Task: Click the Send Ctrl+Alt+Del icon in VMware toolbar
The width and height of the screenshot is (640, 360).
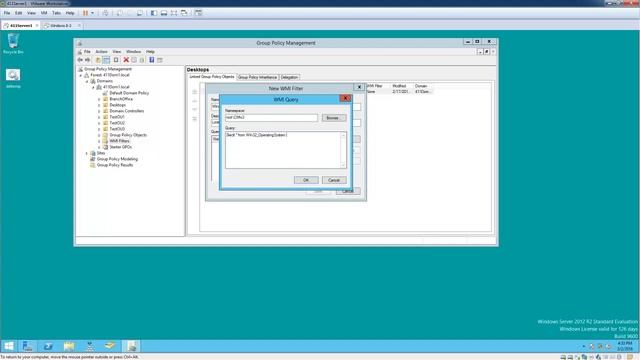Action: (x=105, y=13)
